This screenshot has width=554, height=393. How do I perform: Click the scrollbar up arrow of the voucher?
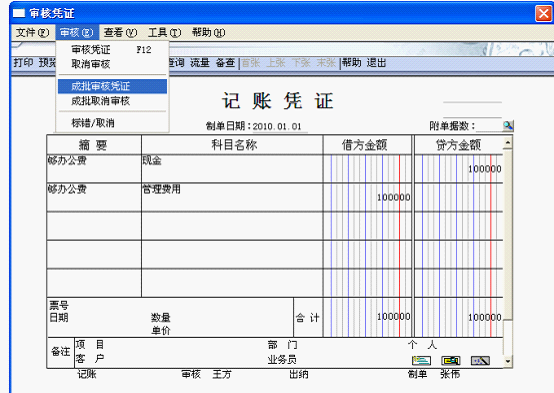click(x=508, y=143)
